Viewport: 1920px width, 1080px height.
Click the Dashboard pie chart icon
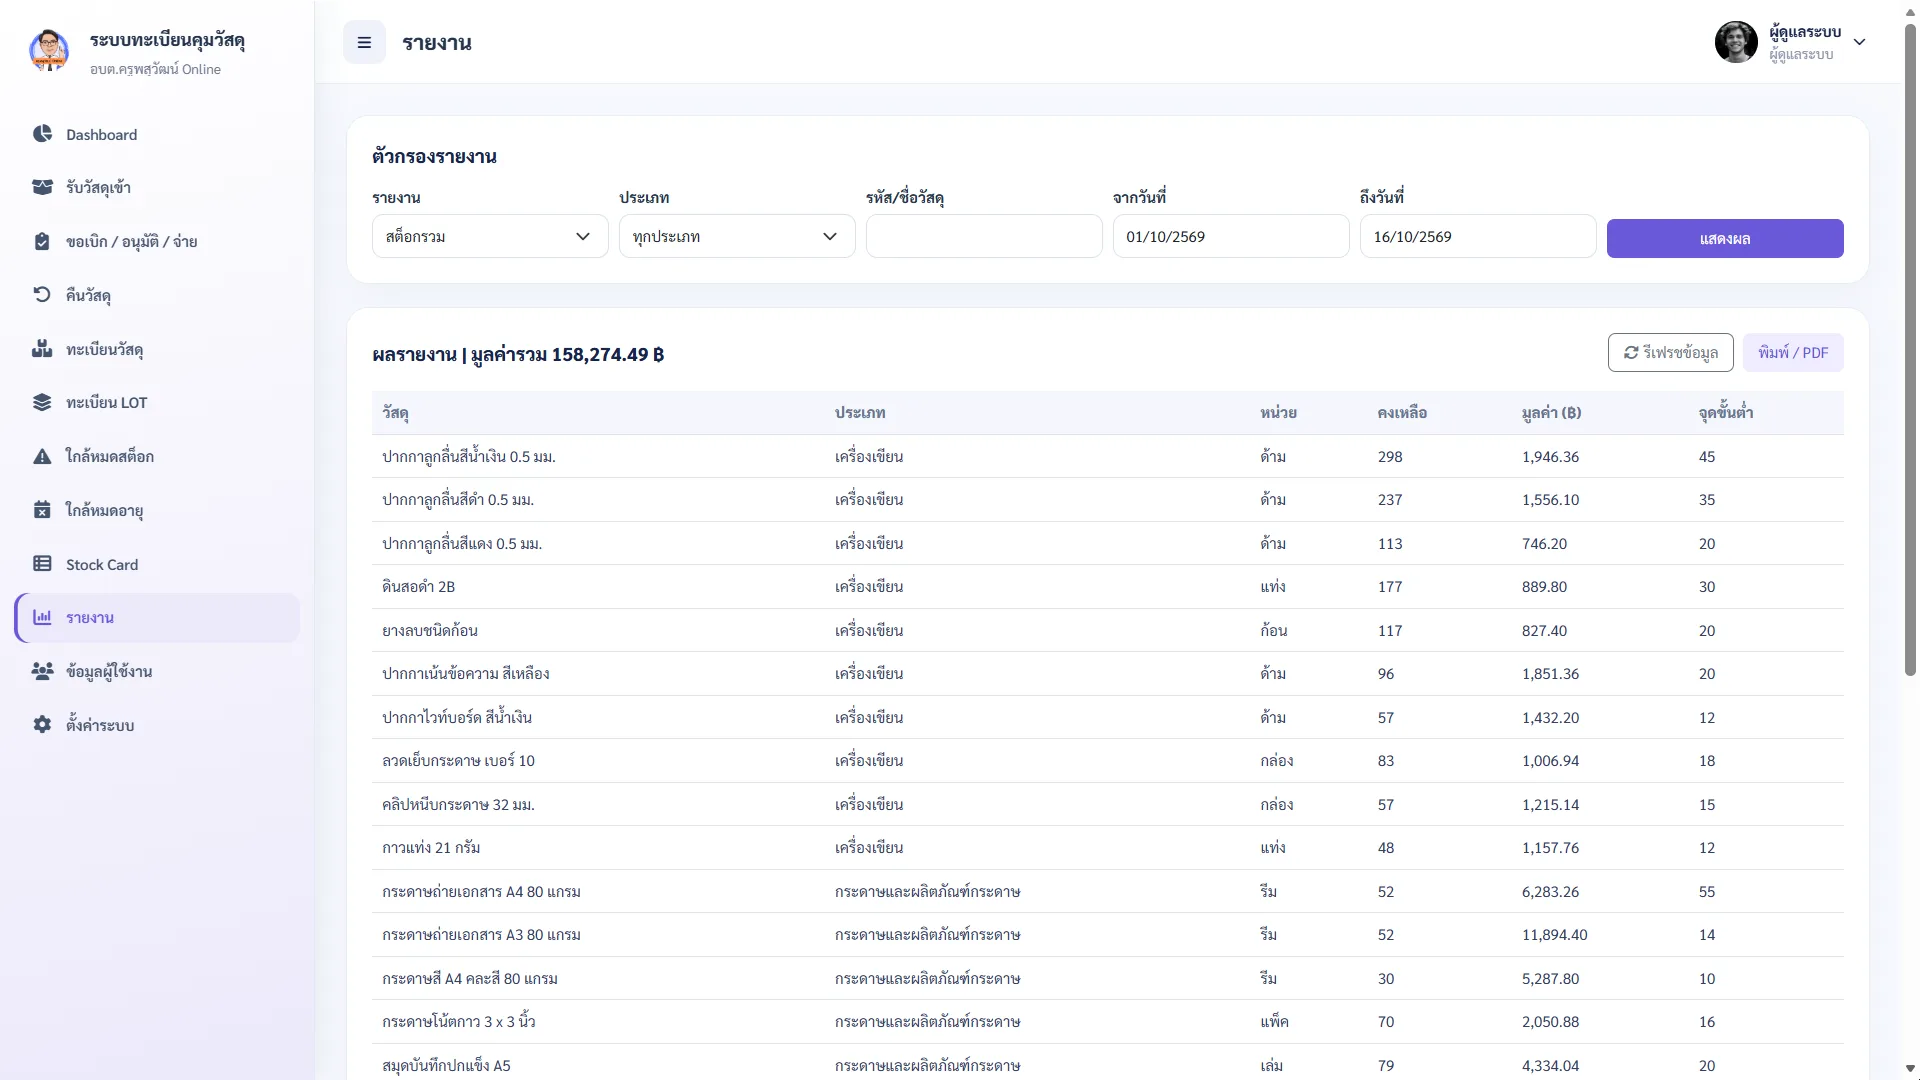pyautogui.click(x=42, y=134)
